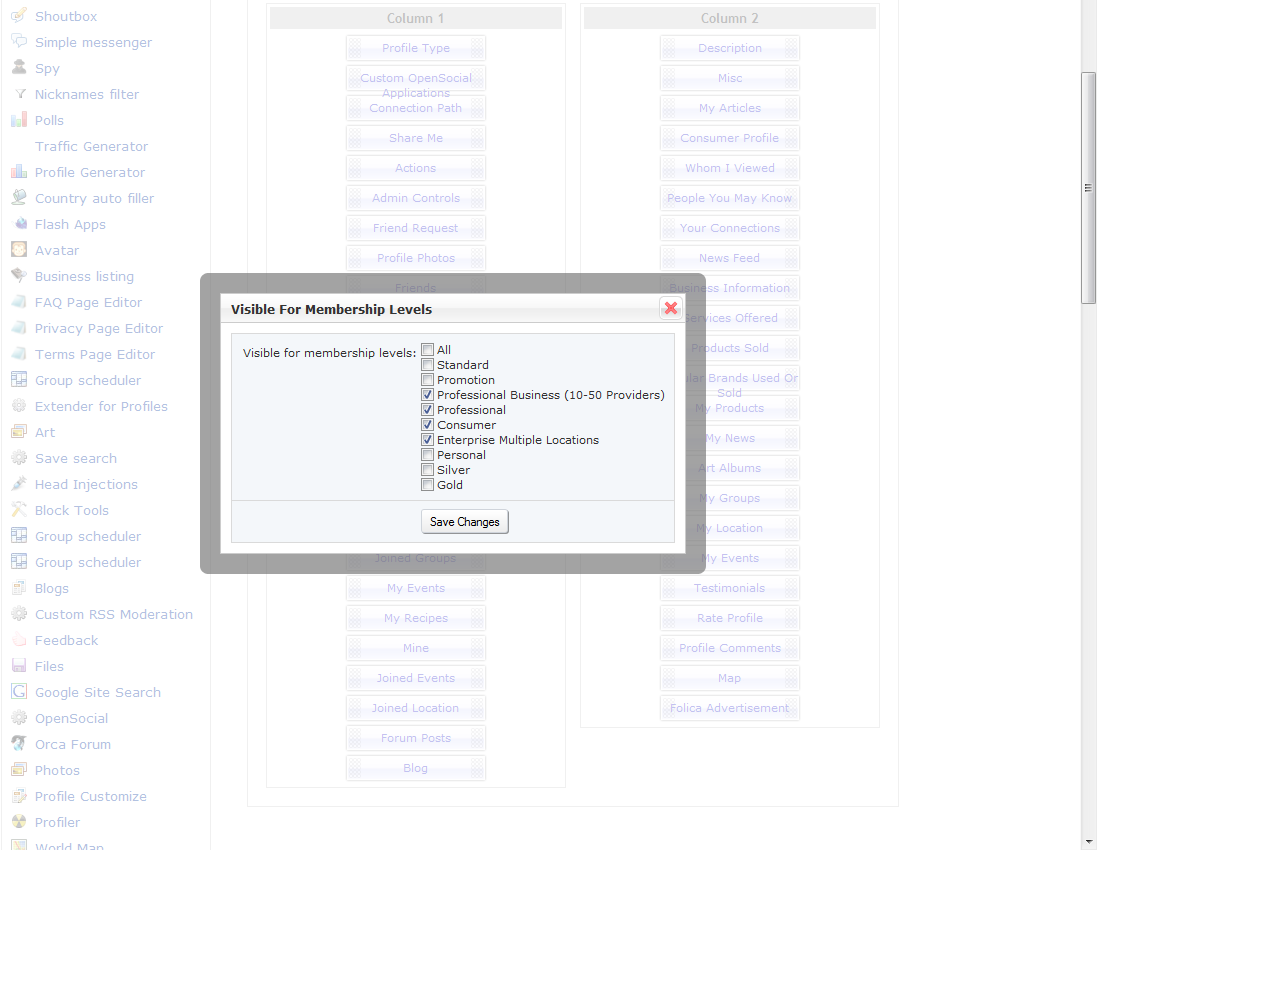This screenshot has height=994, width=1280.
Task: Click the Files icon
Action: click(x=19, y=666)
